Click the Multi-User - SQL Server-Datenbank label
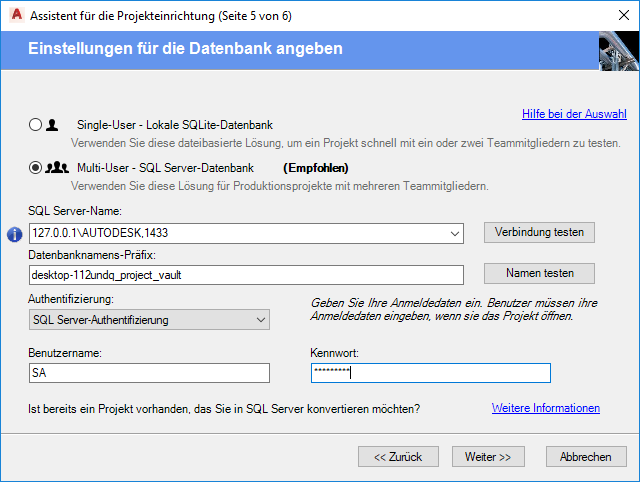This screenshot has height=482, width=640. [x=165, y=168]
